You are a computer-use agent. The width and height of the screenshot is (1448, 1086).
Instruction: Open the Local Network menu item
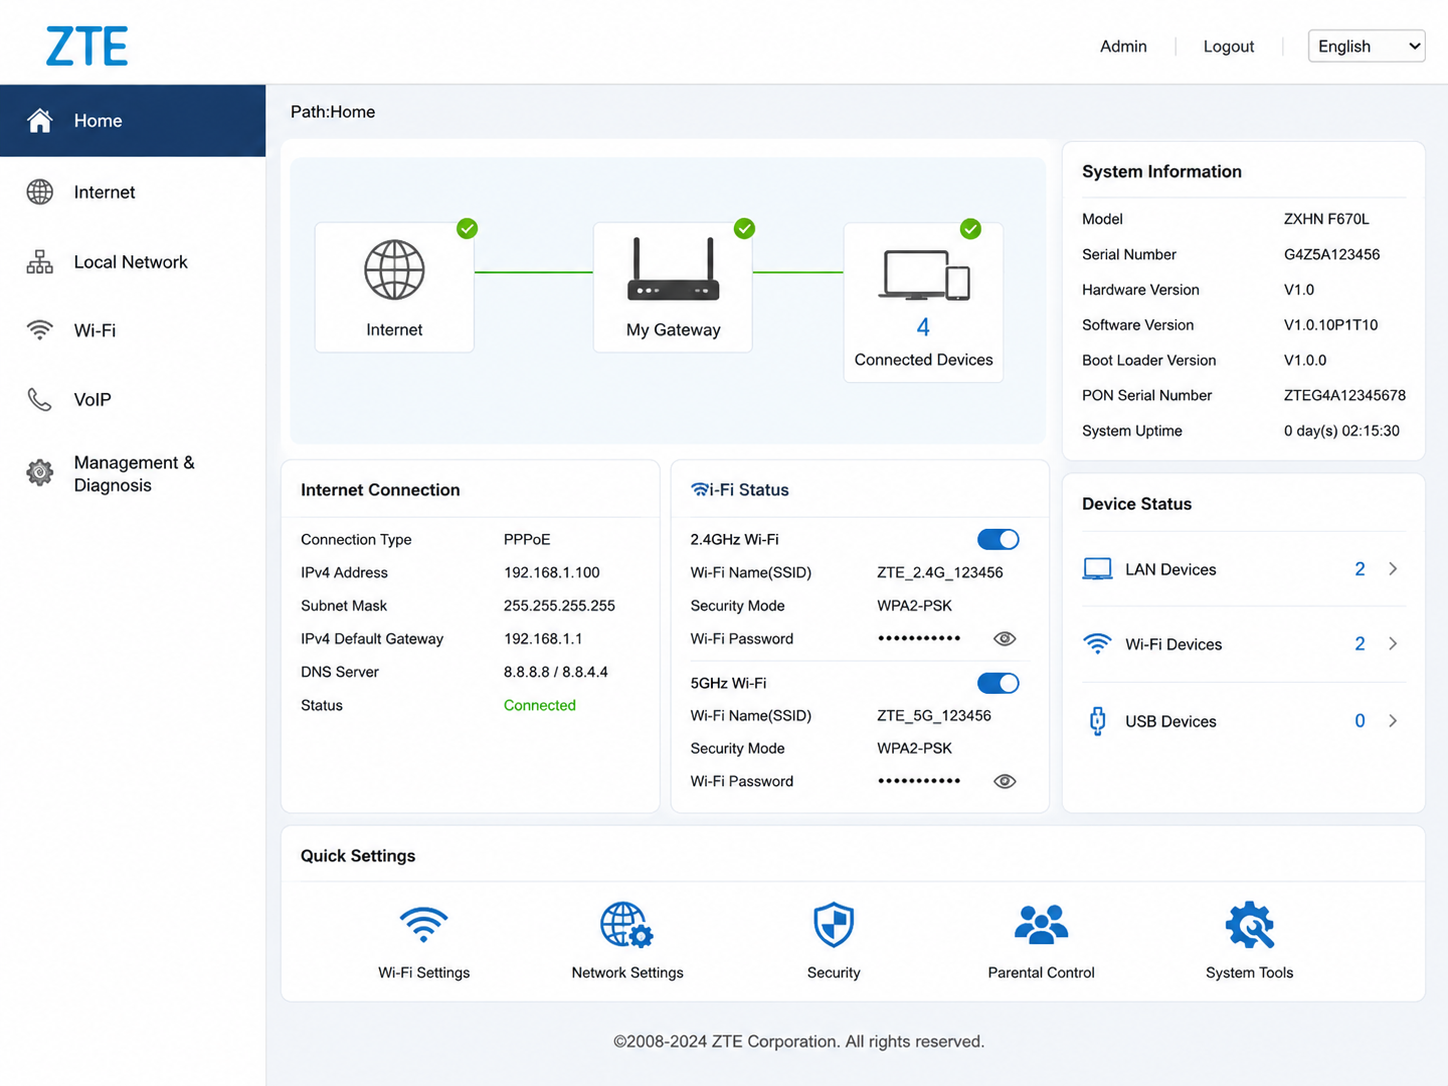[133, 262]
